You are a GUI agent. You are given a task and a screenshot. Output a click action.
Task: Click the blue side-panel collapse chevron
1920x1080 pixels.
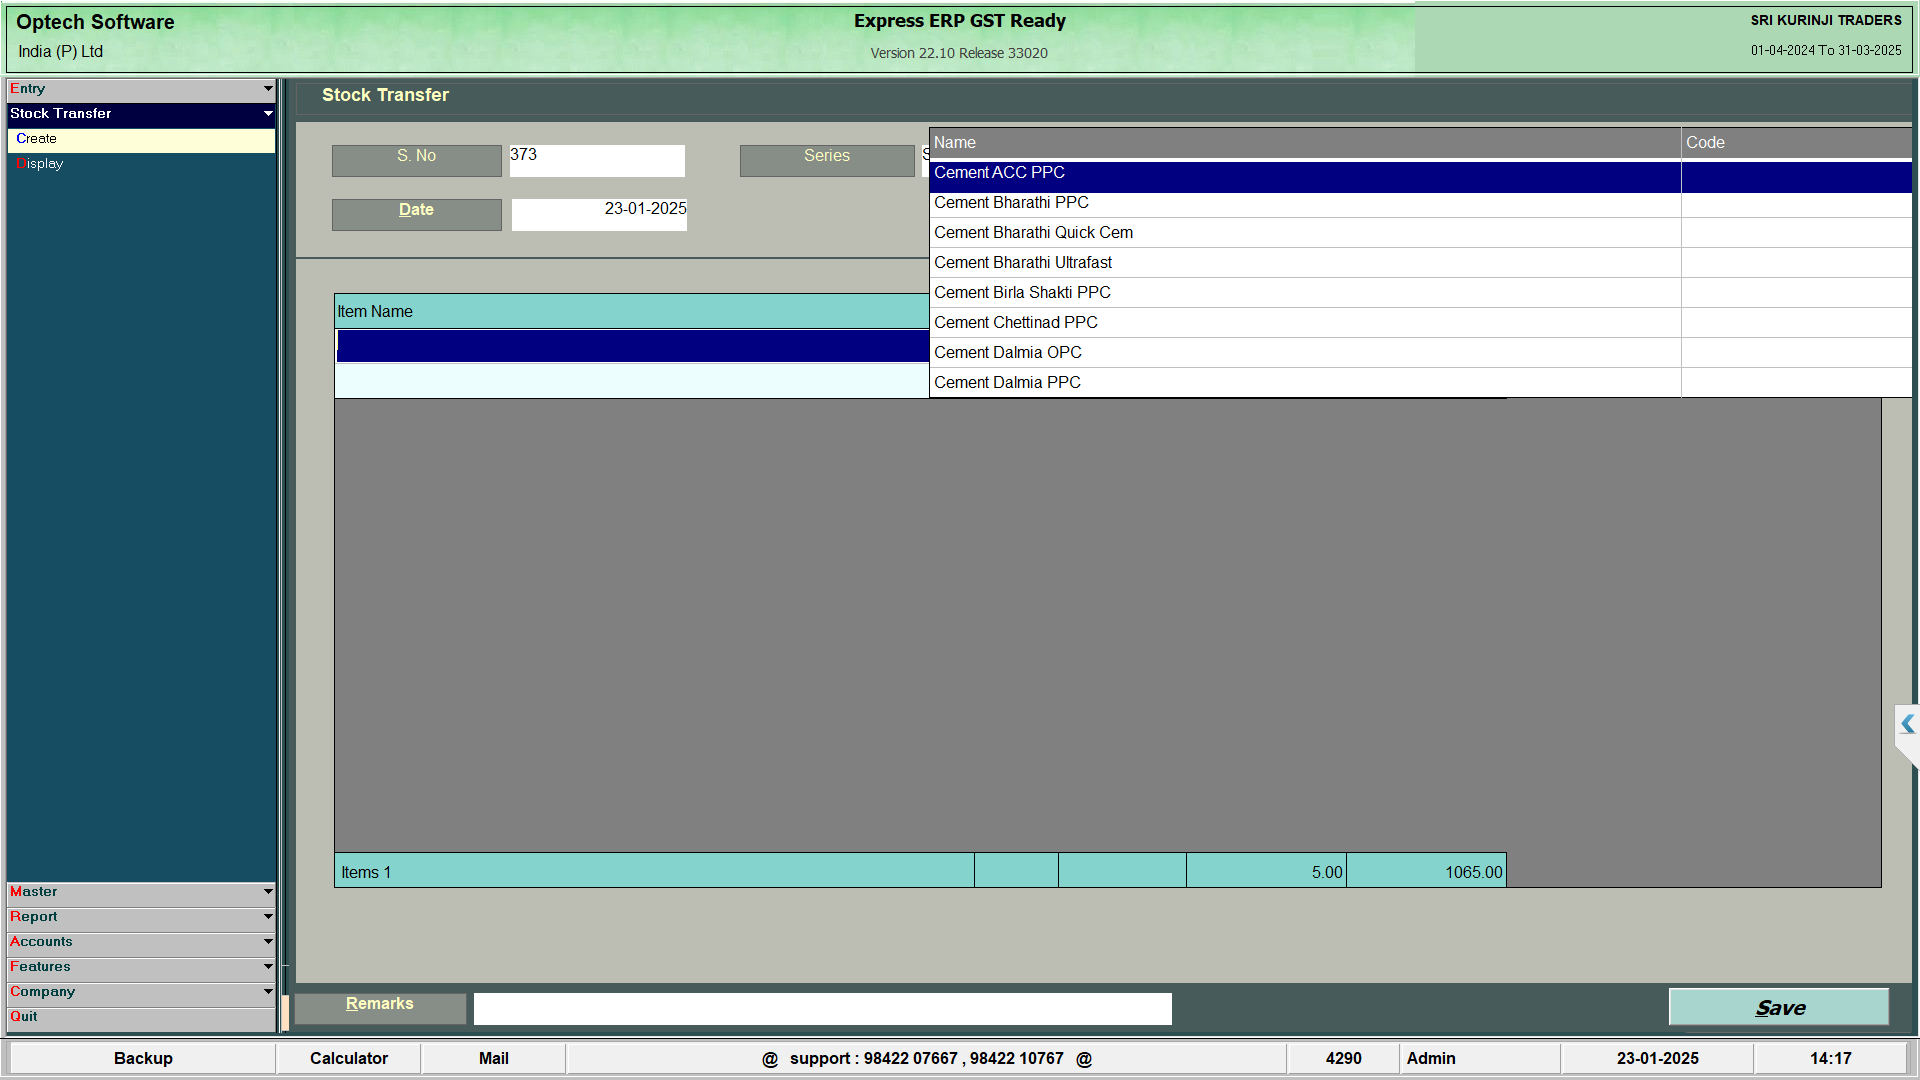[x=1907, y=725]
